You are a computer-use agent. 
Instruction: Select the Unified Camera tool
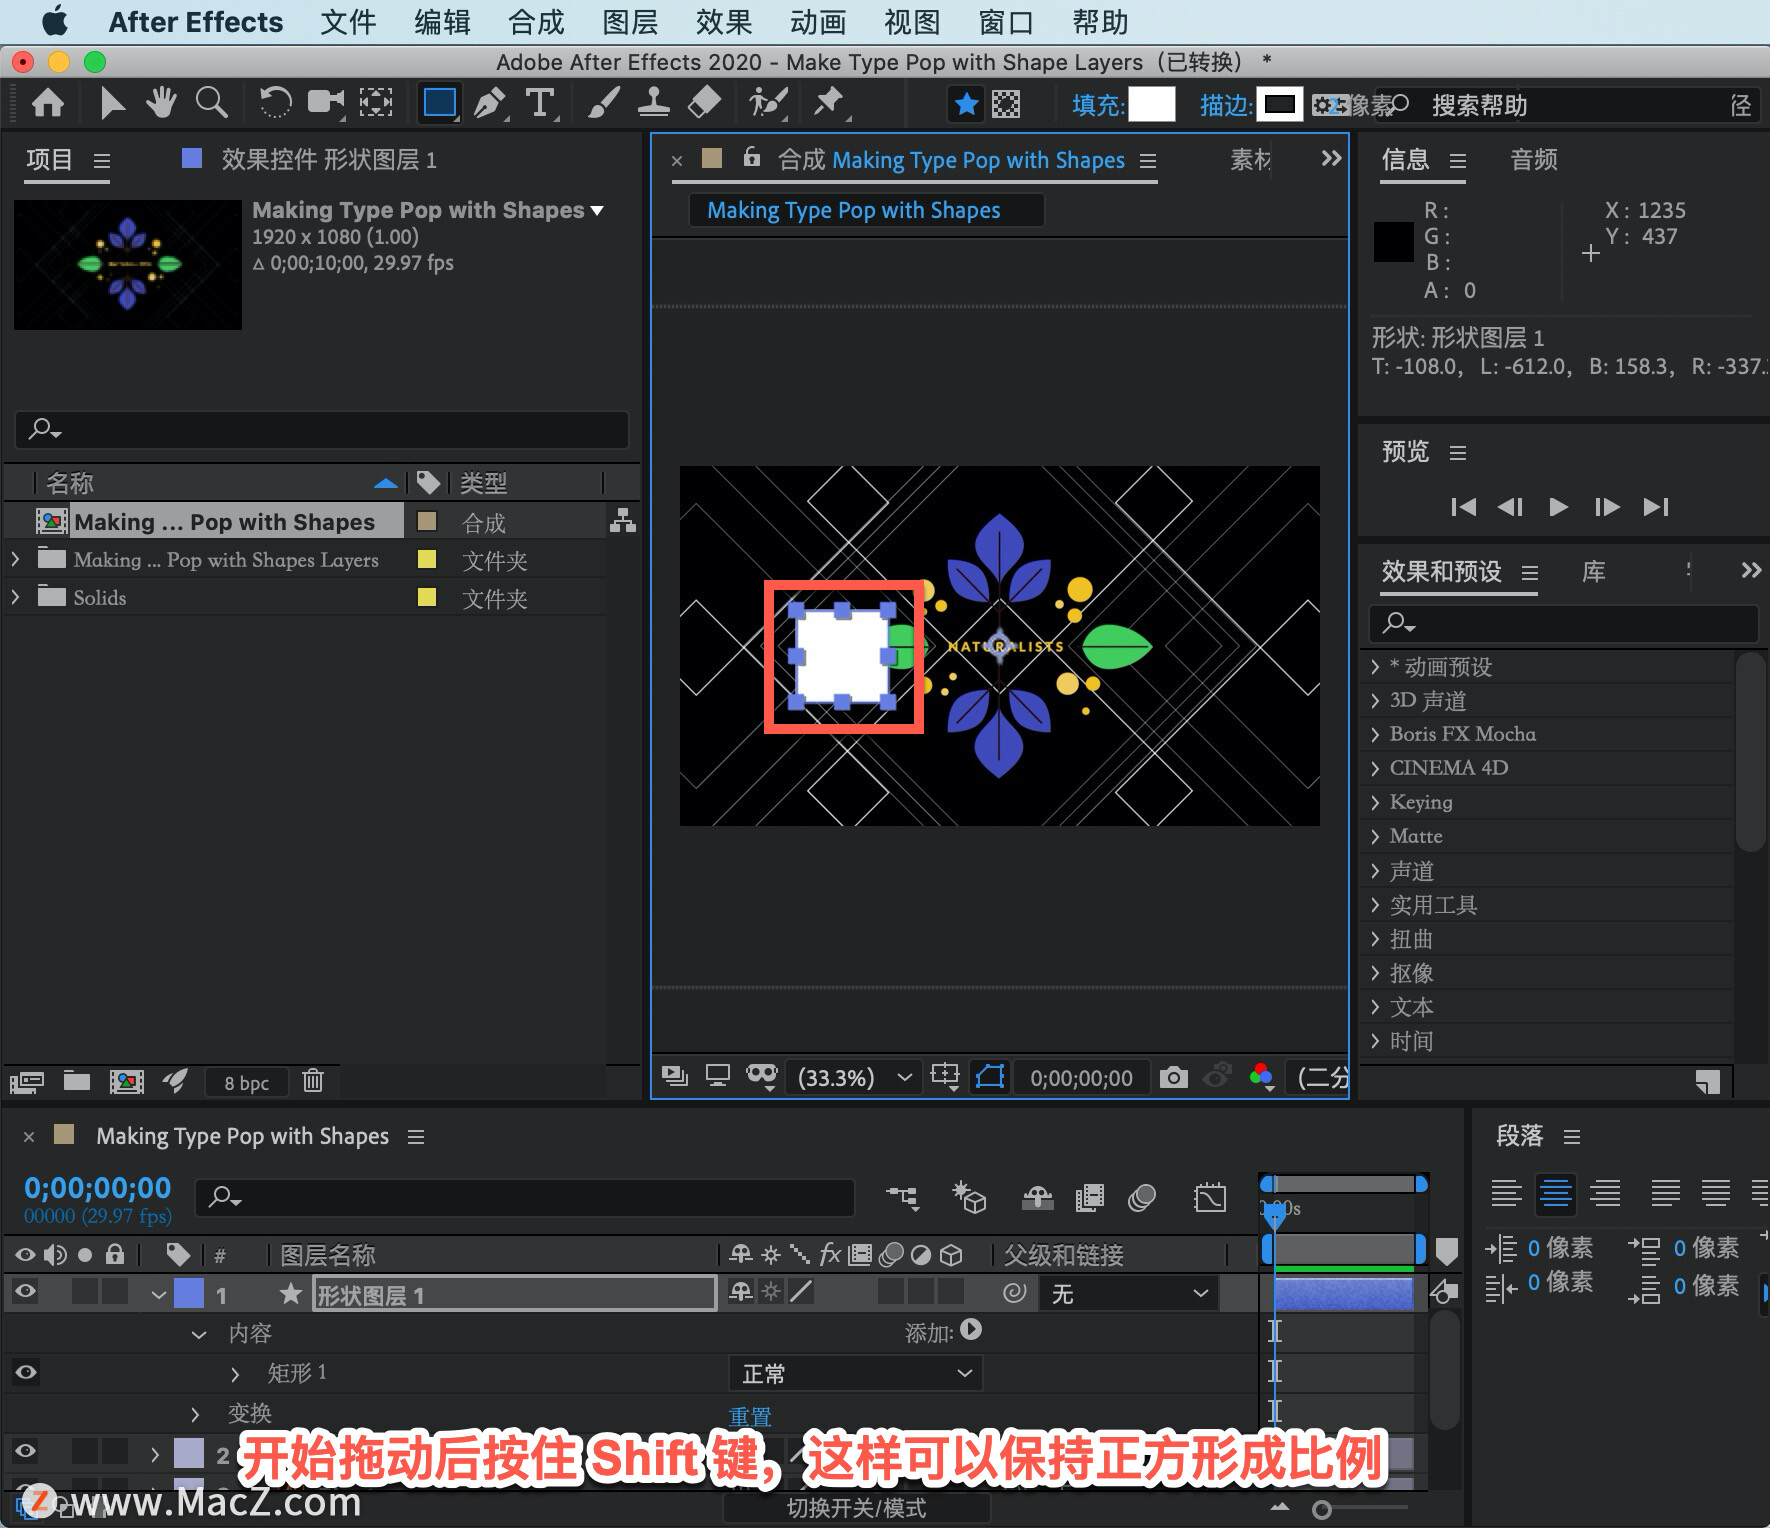(x=325, y=103)
